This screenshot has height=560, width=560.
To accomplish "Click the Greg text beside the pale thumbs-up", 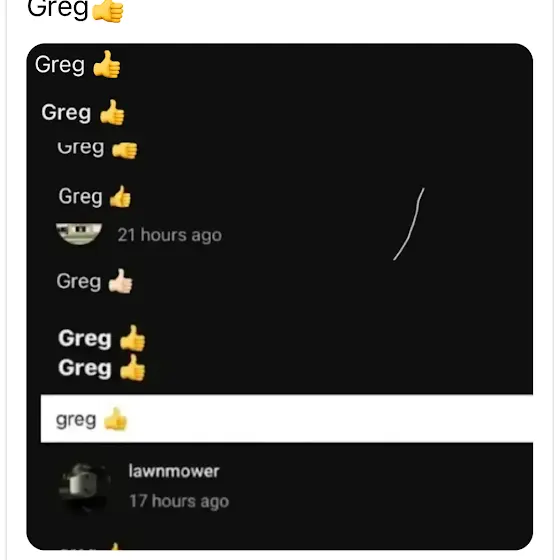I will point(79,282).
